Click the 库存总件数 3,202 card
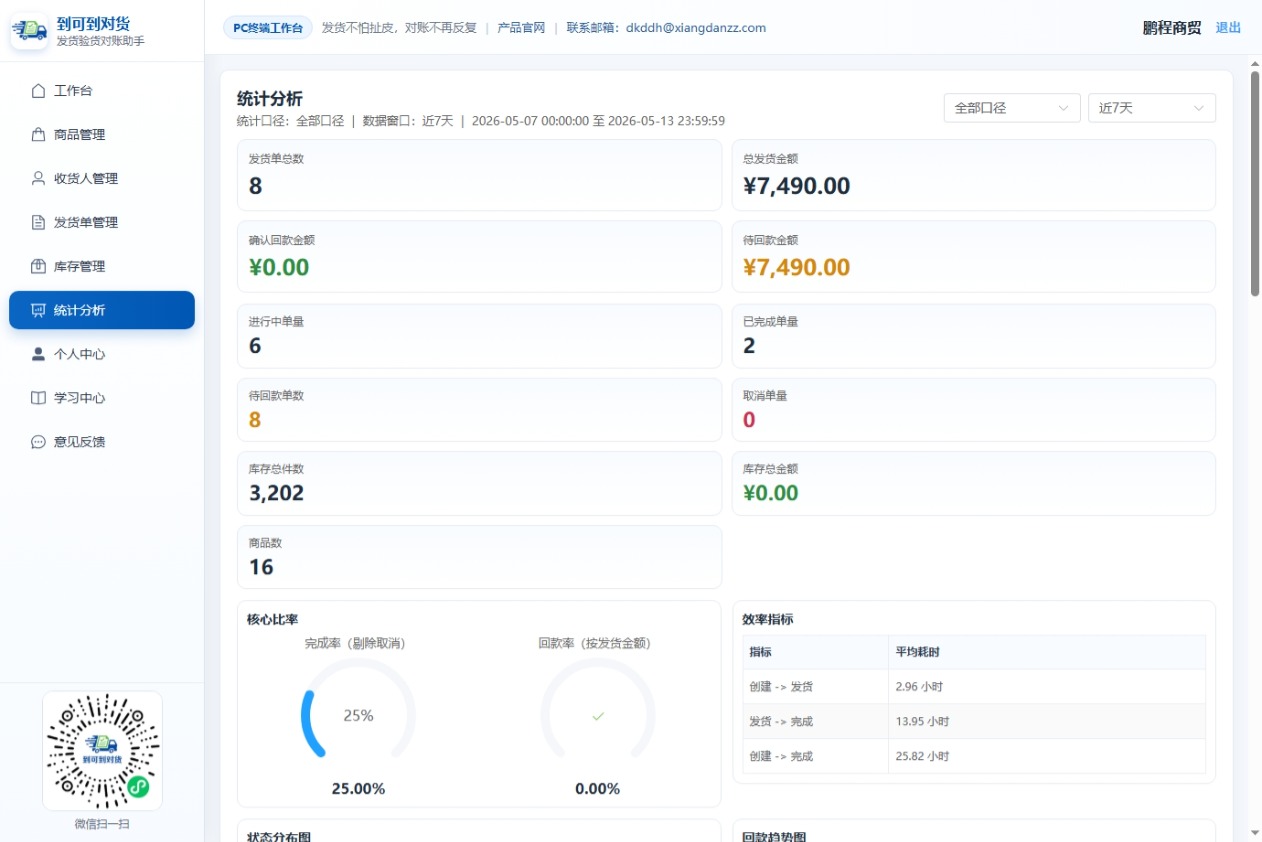 tap(479, 483)
